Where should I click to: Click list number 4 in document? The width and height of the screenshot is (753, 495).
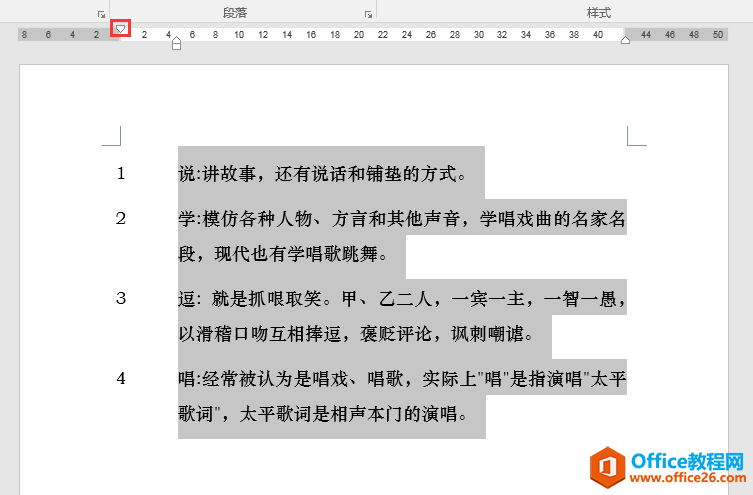click(121, 378)
